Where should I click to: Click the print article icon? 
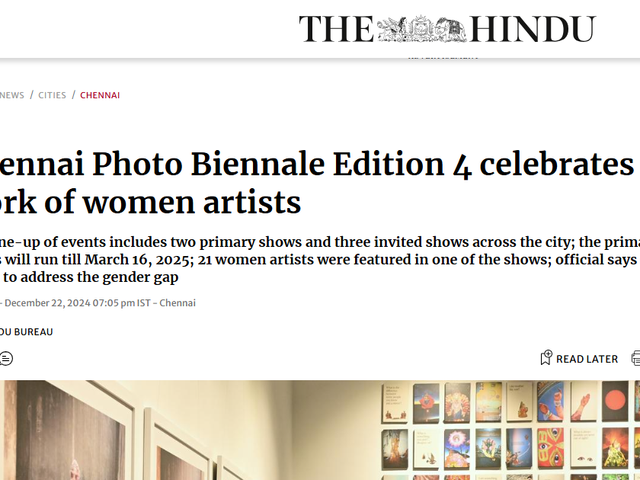tap(636, 358)
